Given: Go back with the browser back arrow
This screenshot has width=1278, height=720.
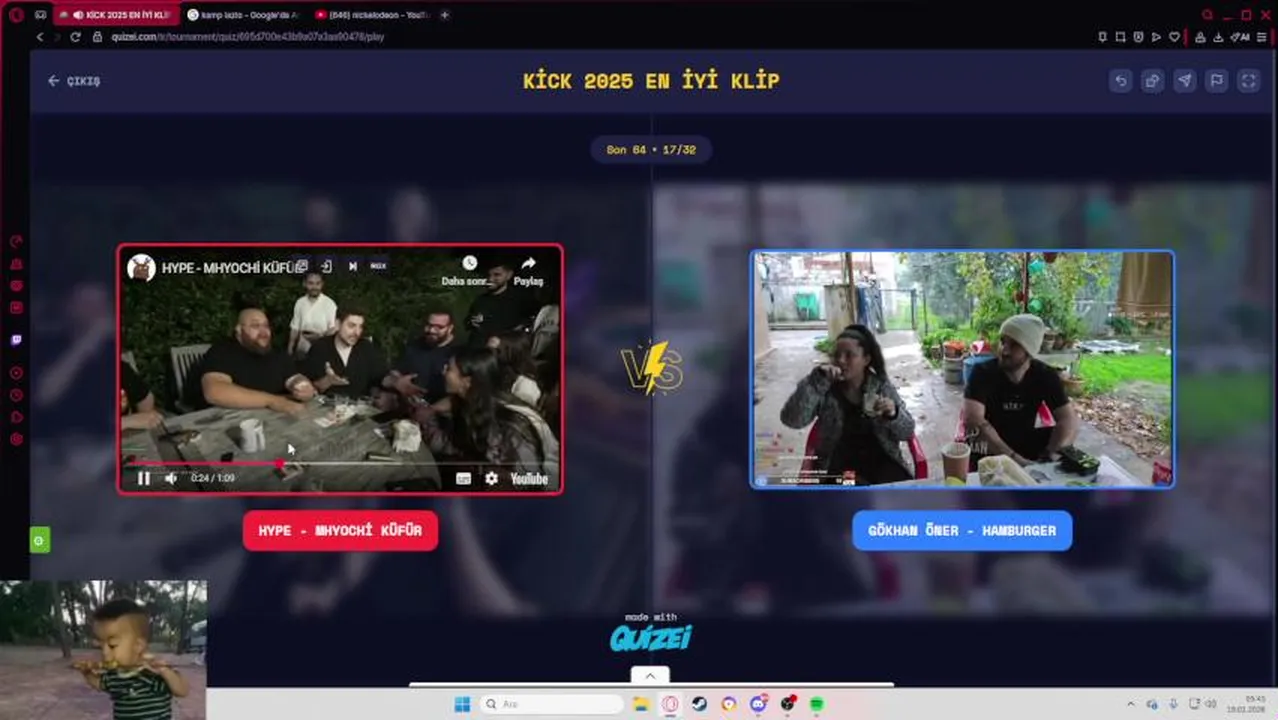Looking at the screenshot, I should coord(40,37).
